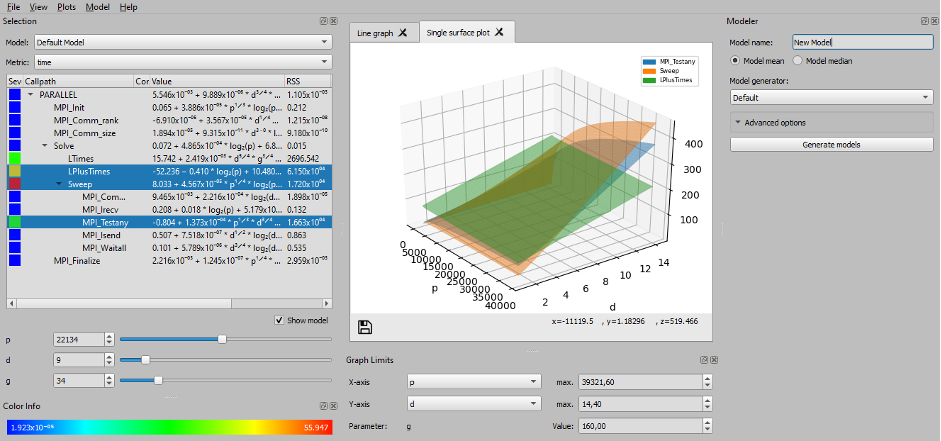Close the Graph Limits panel

click(x=714, y=360)
